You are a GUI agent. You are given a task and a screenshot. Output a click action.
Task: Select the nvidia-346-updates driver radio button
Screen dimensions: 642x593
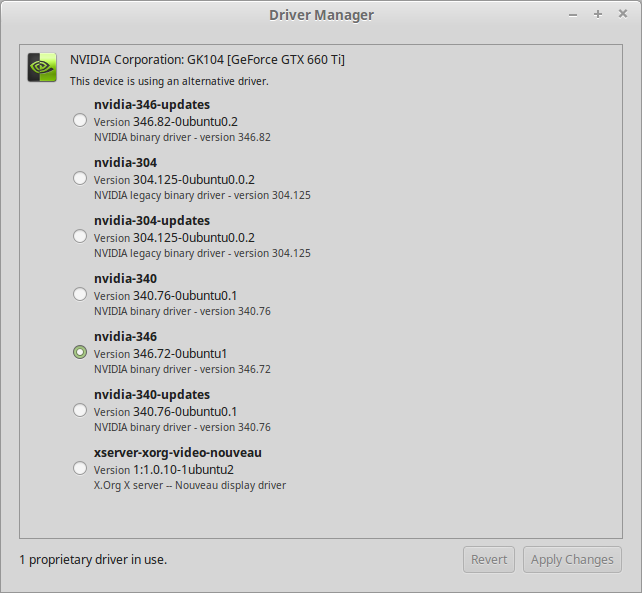(80, 120)
